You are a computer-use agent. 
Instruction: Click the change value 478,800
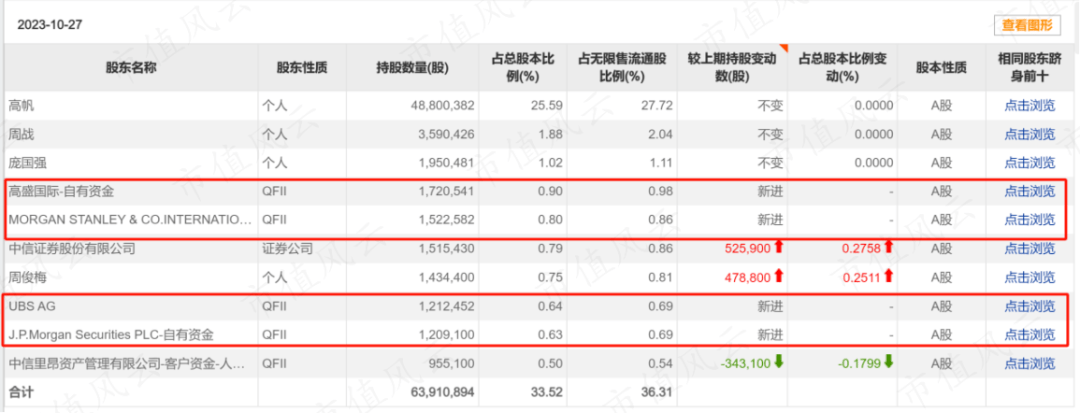click(747, 277)
